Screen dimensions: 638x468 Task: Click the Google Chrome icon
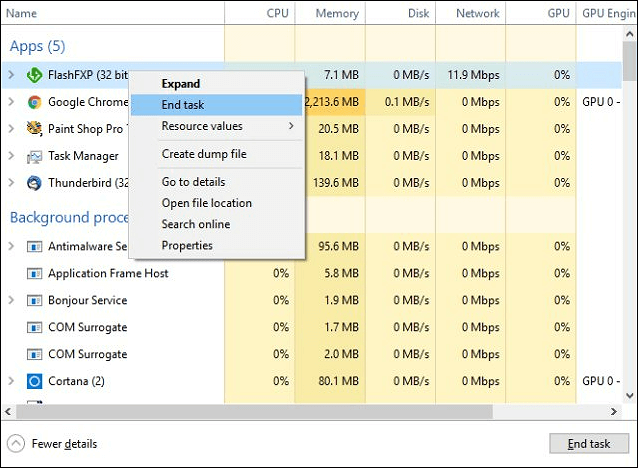point(34,102)
